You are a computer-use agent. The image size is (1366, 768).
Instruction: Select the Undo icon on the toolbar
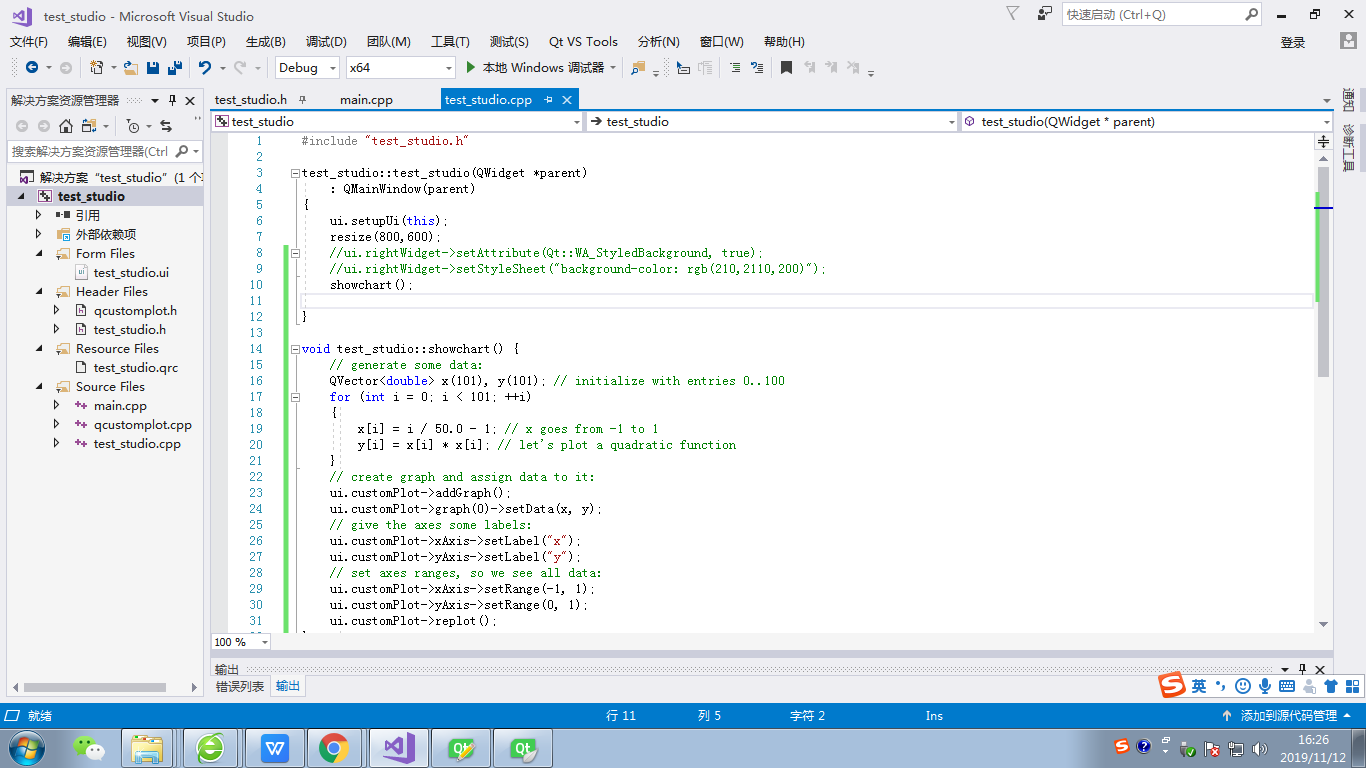point(205,67)
